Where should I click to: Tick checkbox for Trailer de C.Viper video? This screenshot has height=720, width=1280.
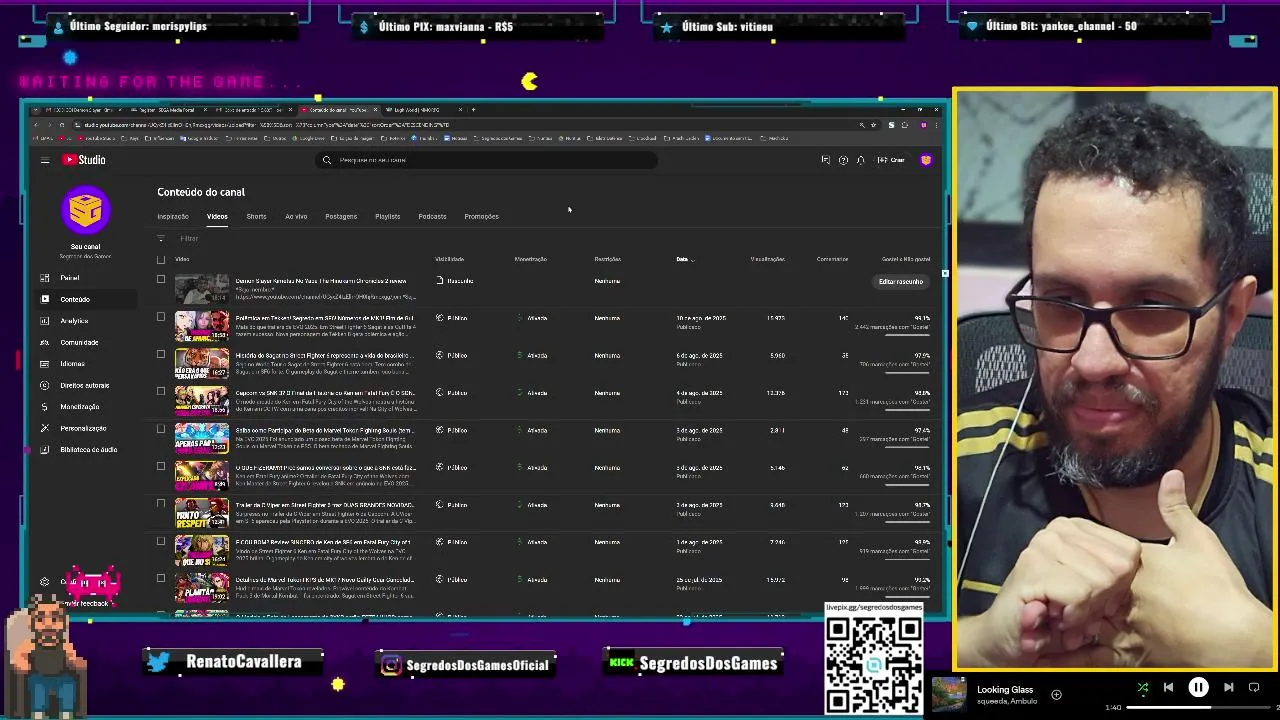tap(161, 503)
